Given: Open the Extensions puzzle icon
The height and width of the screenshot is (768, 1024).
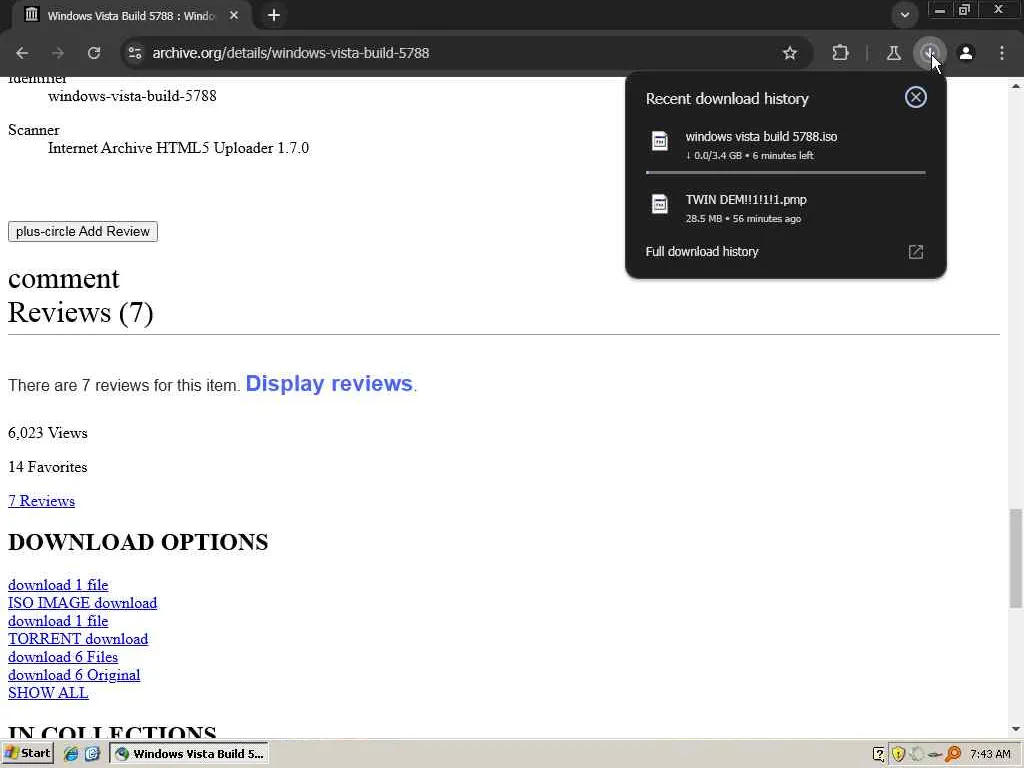Looking at the screenshot, I should click(x=840, y=53).
